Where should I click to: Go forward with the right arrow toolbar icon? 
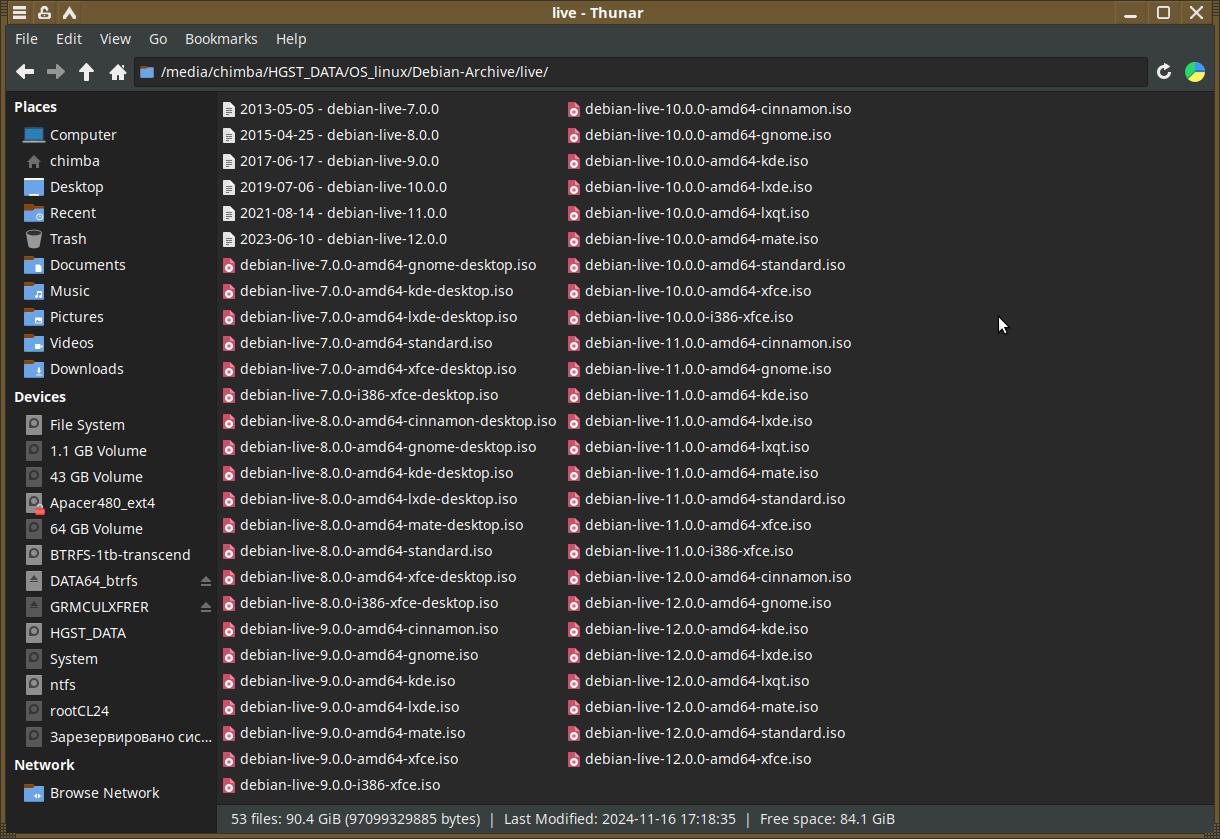(56, 72)
